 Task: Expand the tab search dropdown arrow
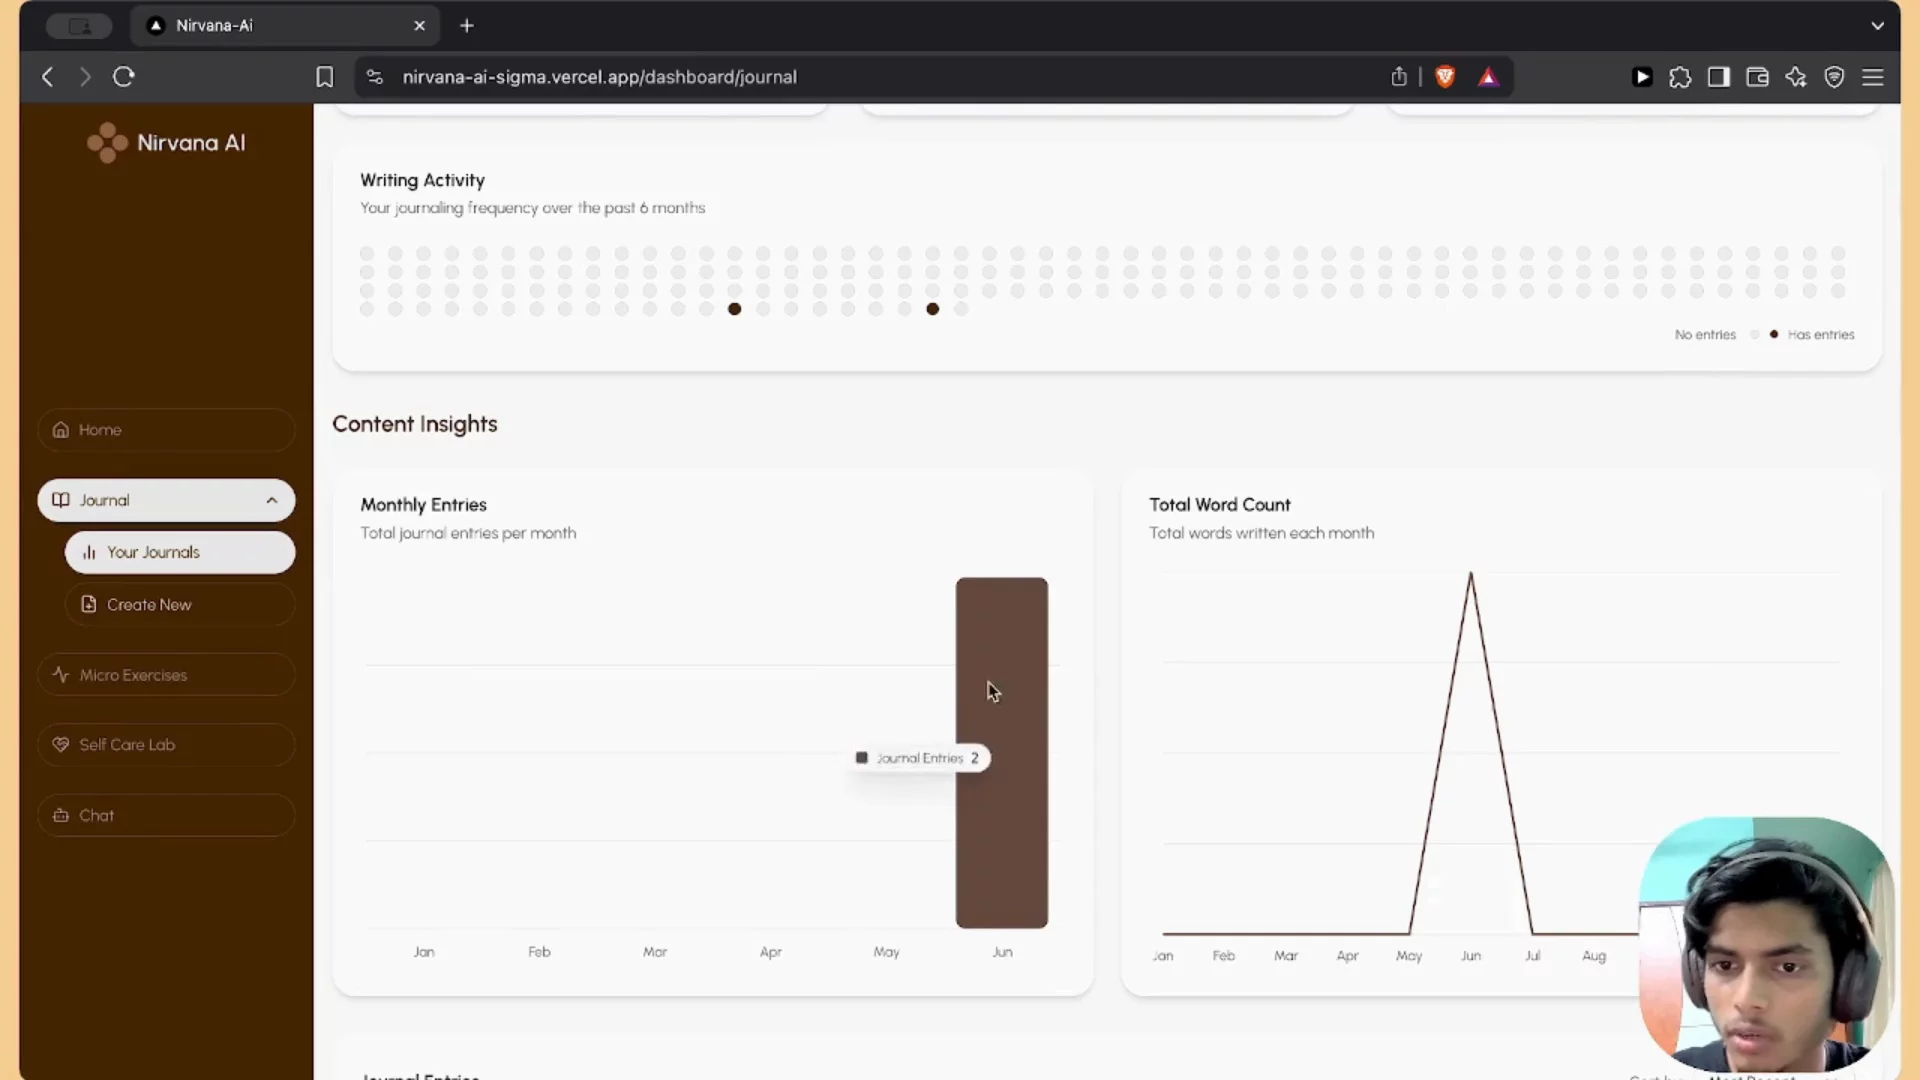(1877, 26)
